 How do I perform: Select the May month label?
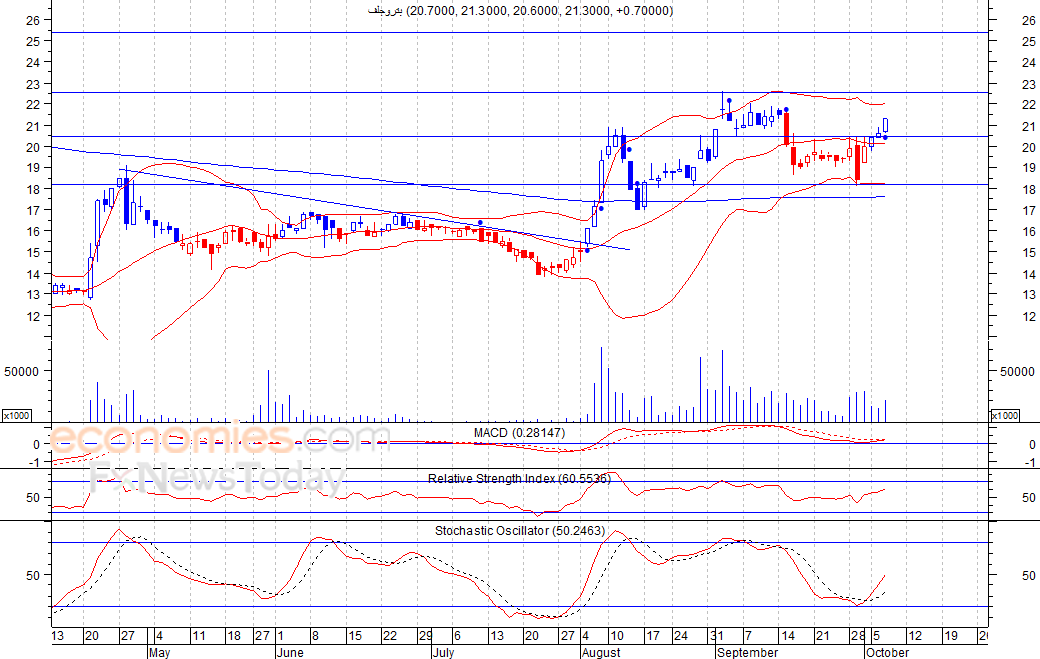point(159,652)
